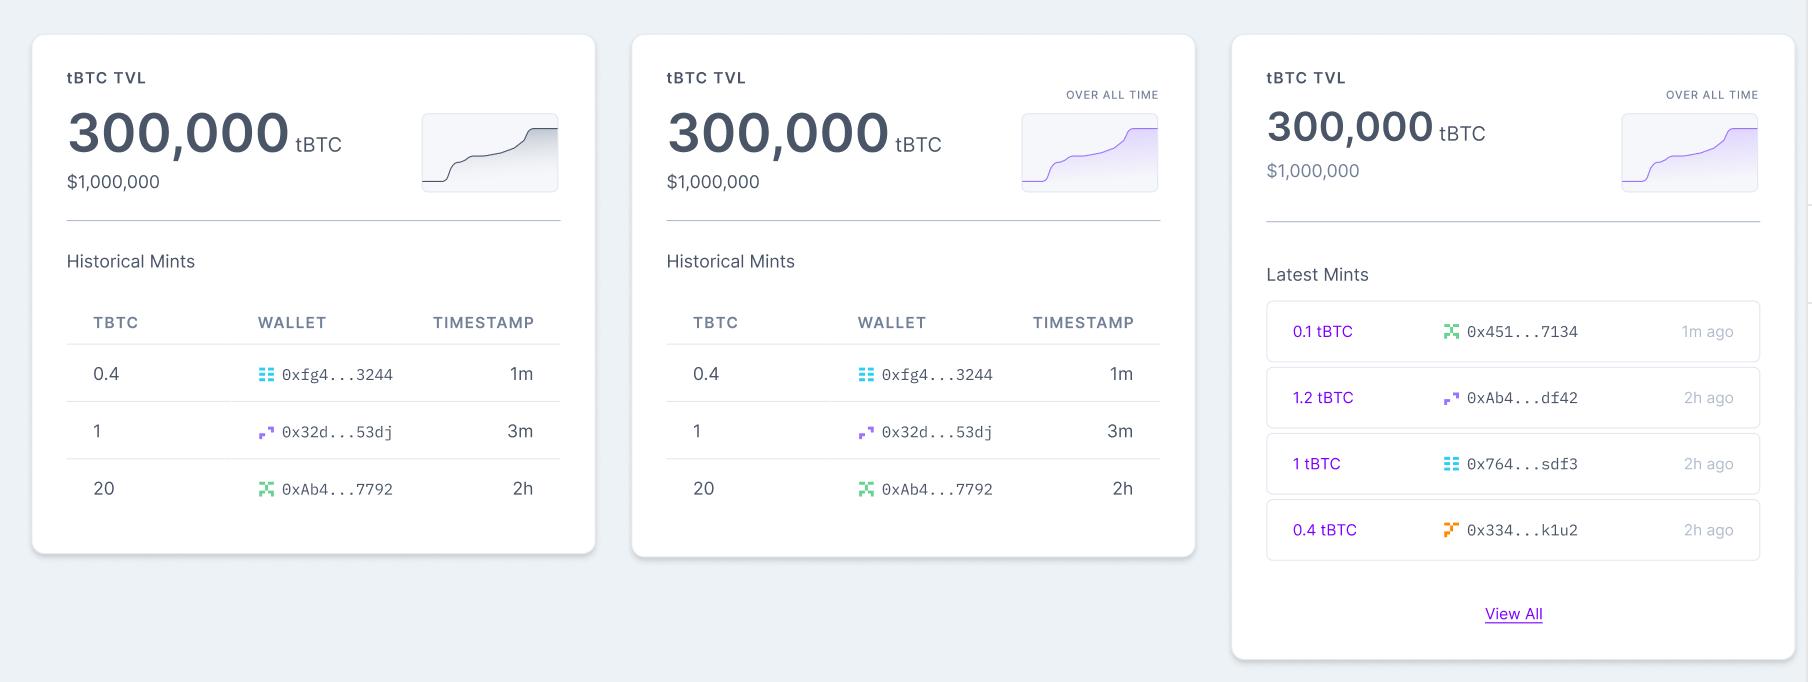
Task: Click the OVER ALL TIME label in middle card
Action: tap(1112, 94)
